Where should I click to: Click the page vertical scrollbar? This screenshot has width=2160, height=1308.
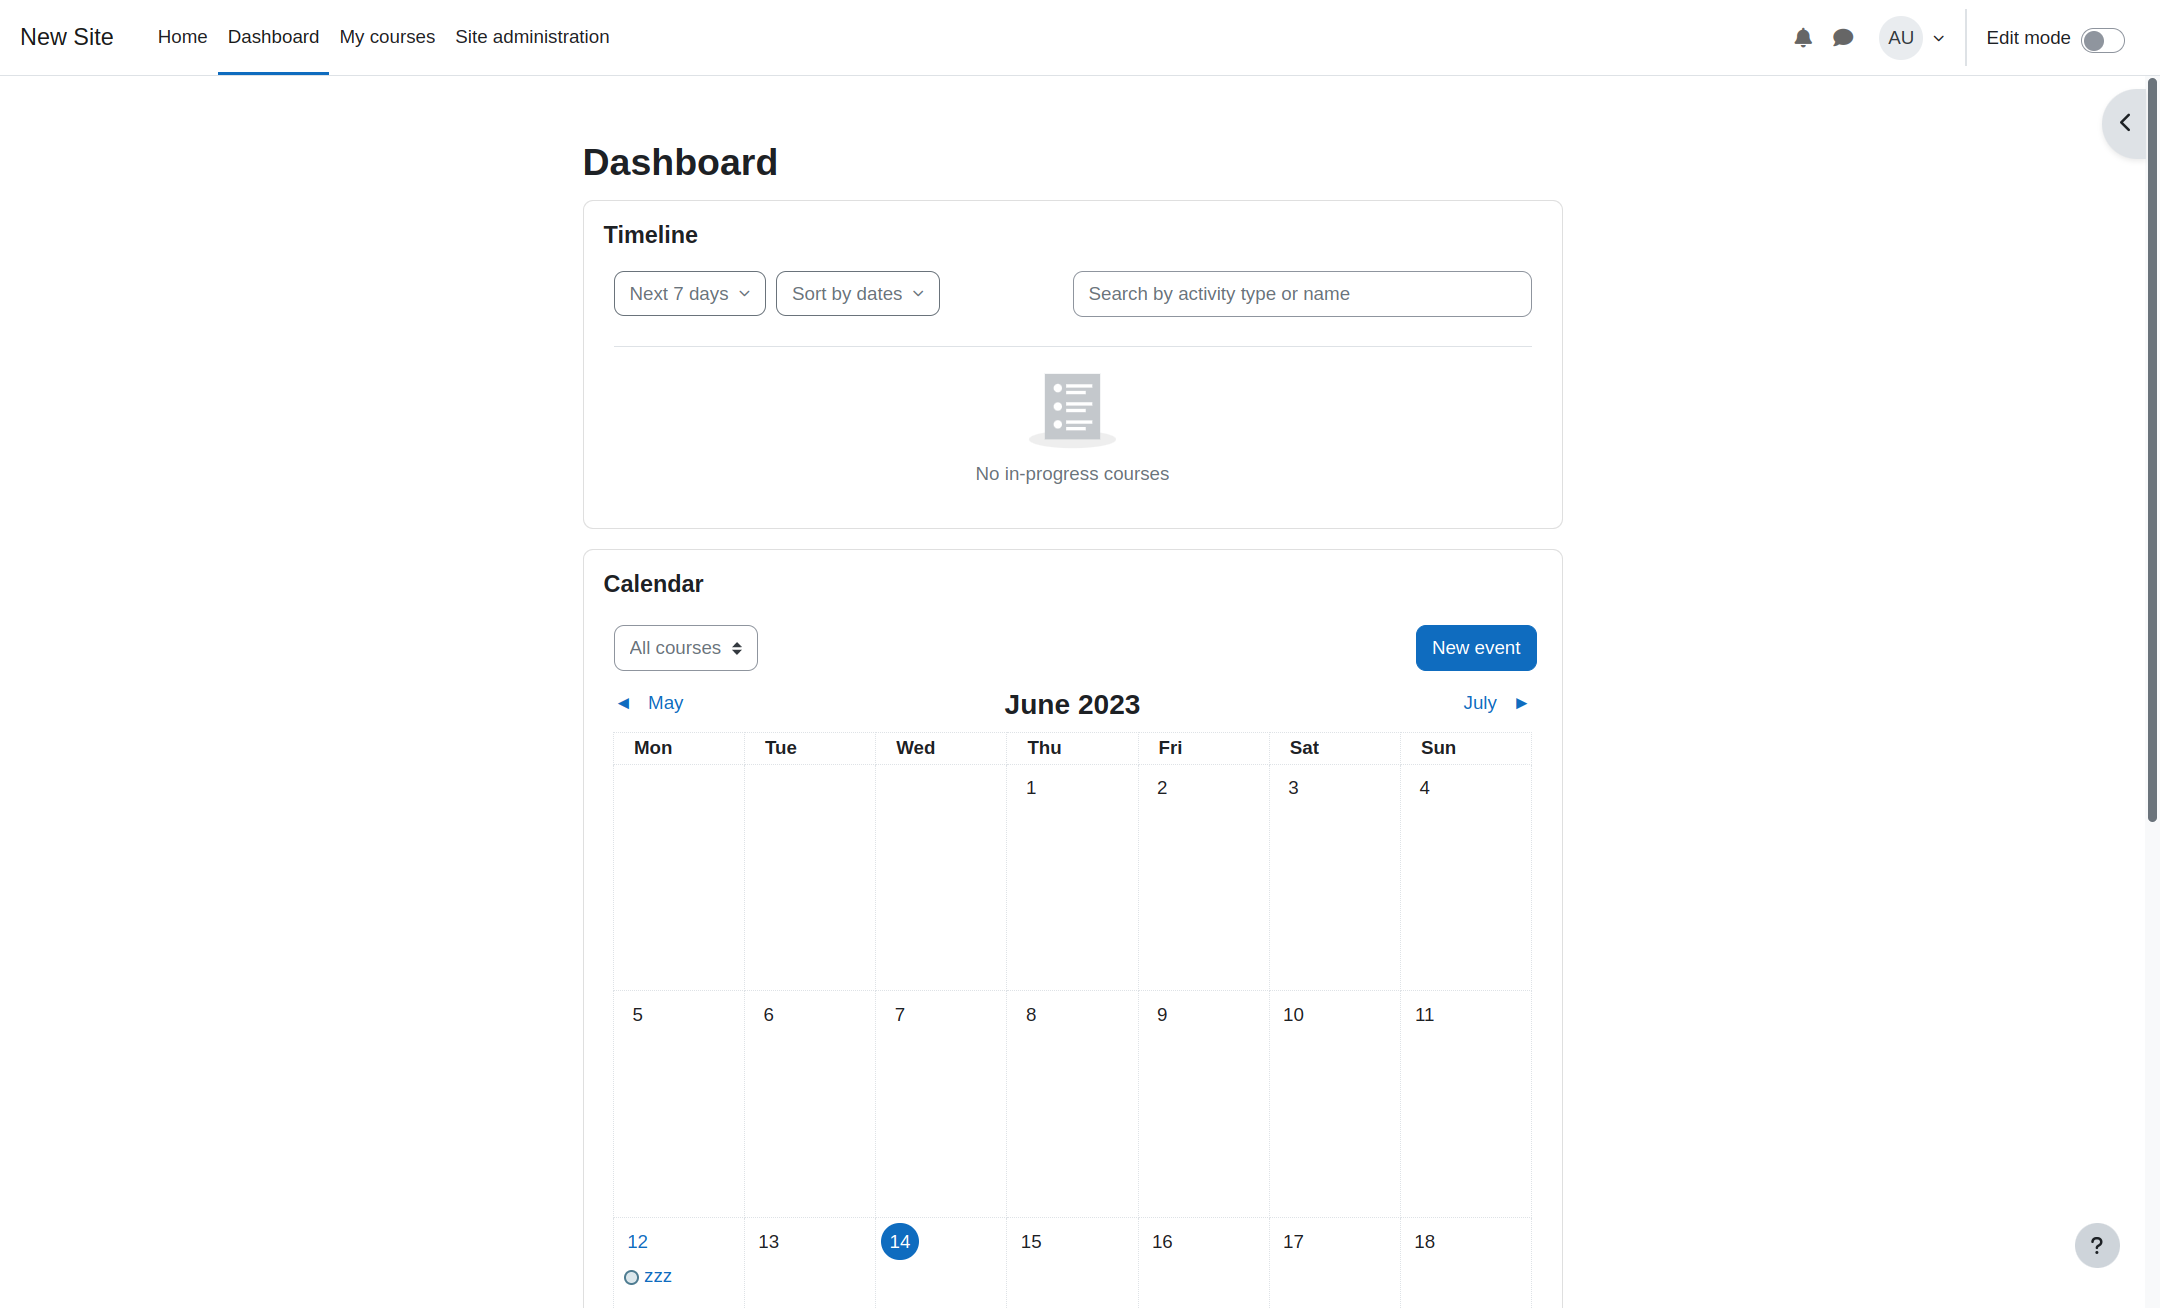(2152, 450)
